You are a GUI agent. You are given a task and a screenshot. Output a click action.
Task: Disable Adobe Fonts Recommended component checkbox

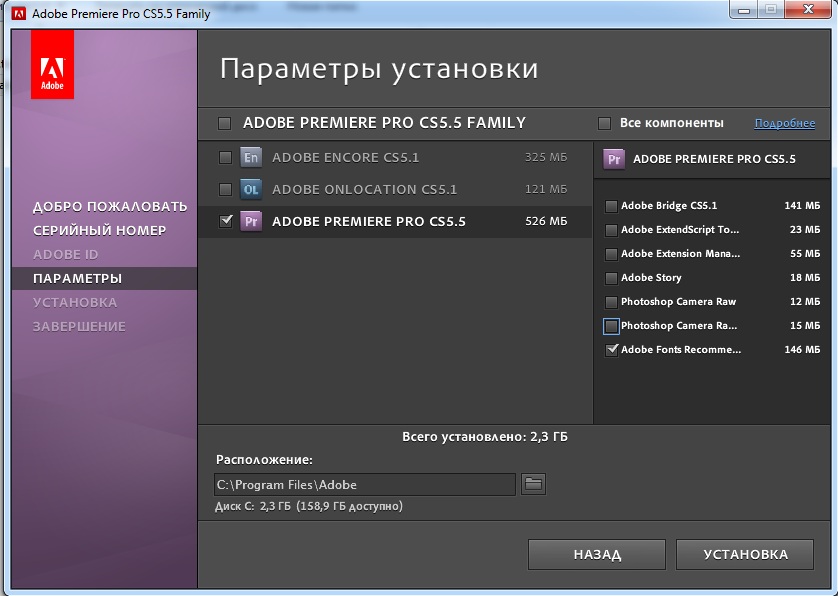(611, 350)
